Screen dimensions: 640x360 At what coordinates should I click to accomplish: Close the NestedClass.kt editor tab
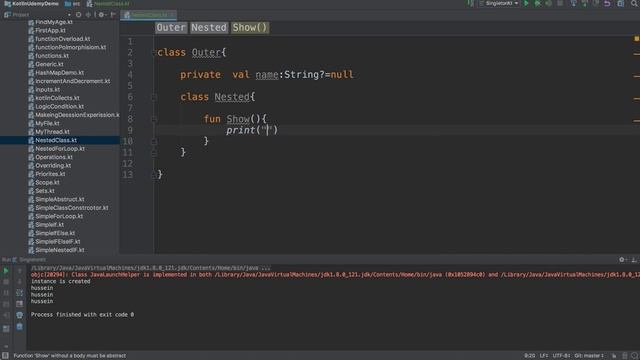[x=172, y=15]
